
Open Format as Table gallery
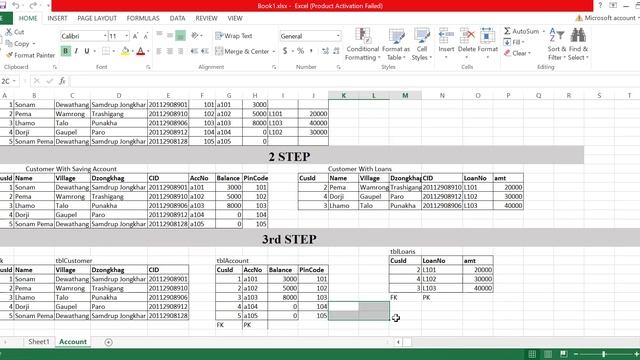pos(396,44)
